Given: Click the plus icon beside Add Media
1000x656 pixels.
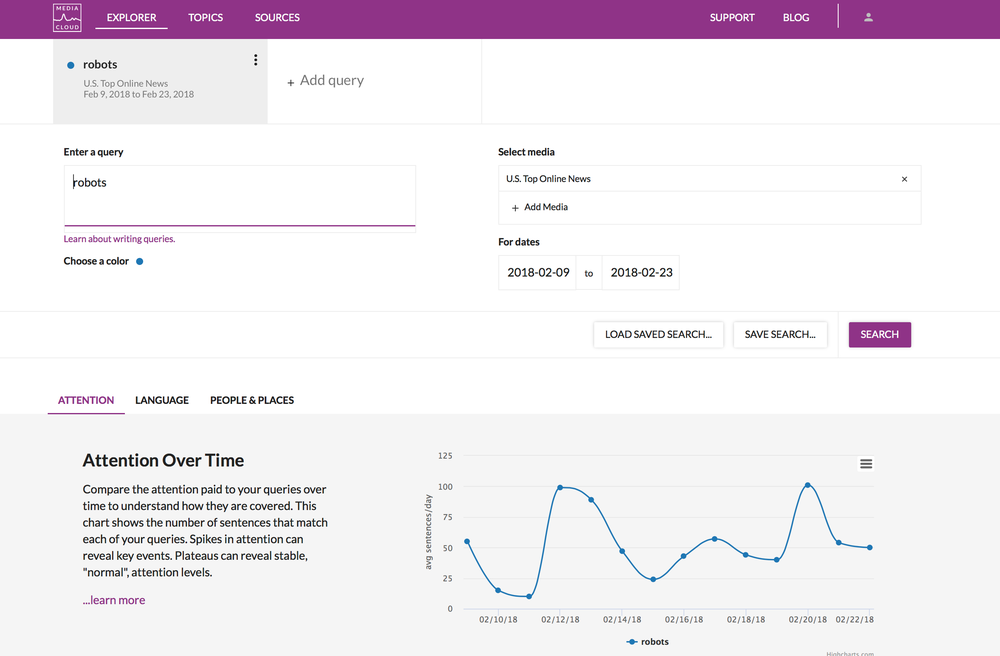Looking at the screenshot, I should pyautogui.click(x=515, y=208).
